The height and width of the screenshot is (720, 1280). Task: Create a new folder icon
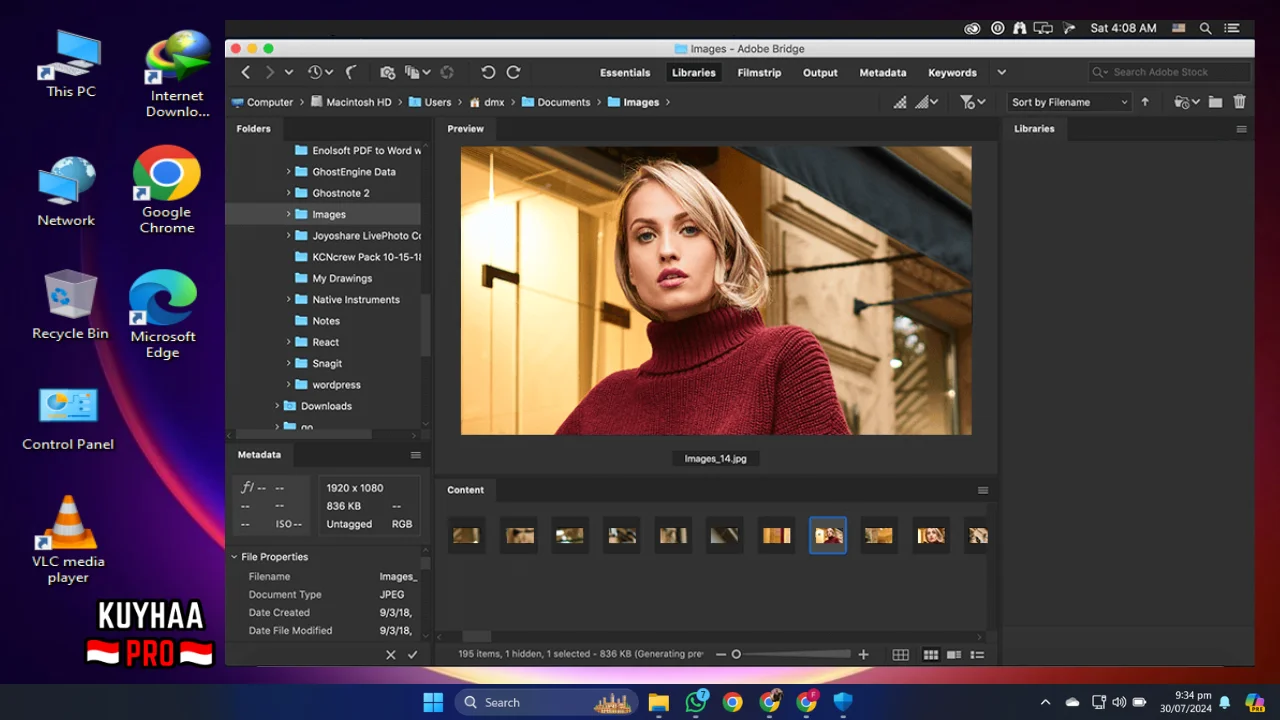(1215, 102)
